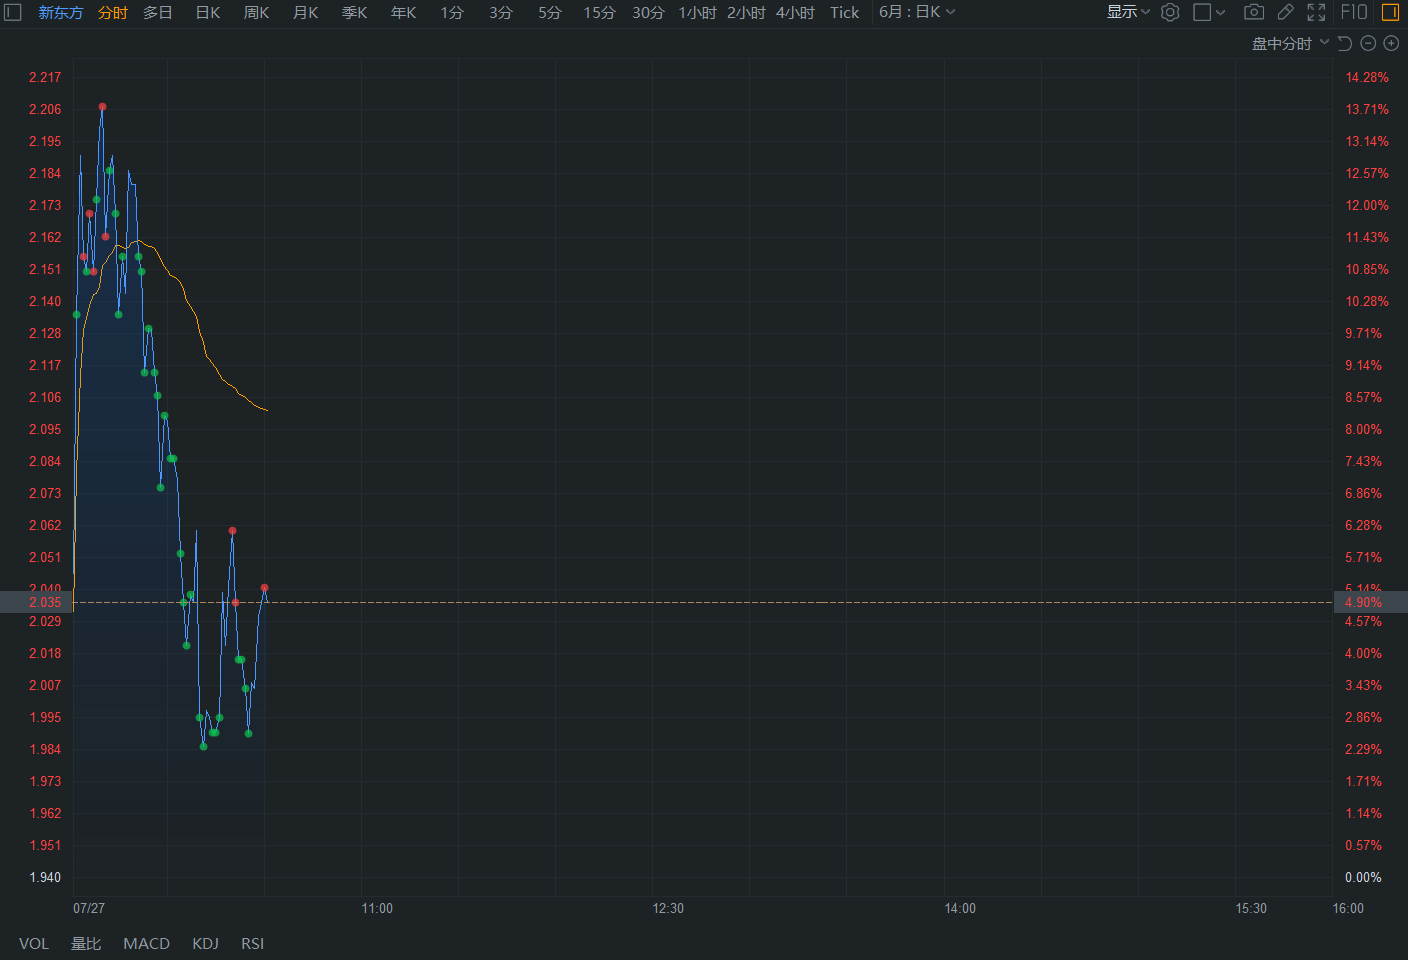This screenshot has height=960, width=1408.
Task: Click the 07/27 date label
Action: (89, 908)
